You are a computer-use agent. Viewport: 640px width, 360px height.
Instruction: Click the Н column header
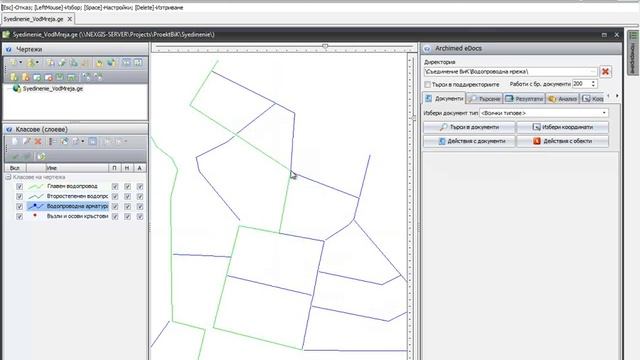(127, 168)
